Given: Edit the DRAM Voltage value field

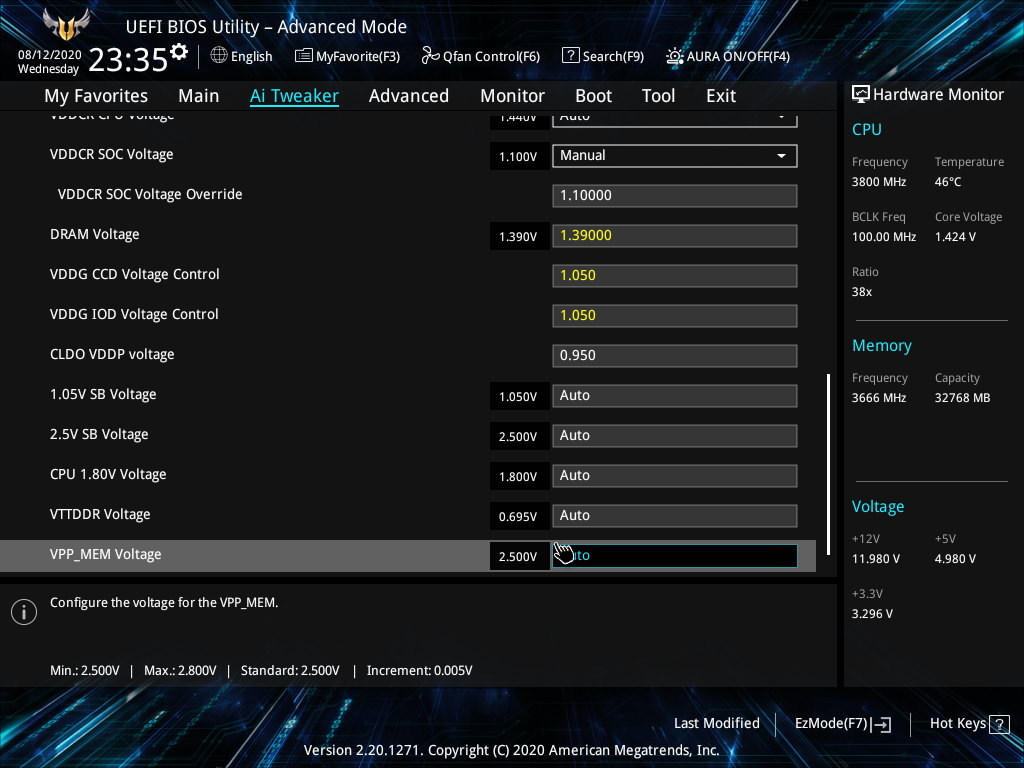Looking at the screenshot, I should [x=675, y=236].
